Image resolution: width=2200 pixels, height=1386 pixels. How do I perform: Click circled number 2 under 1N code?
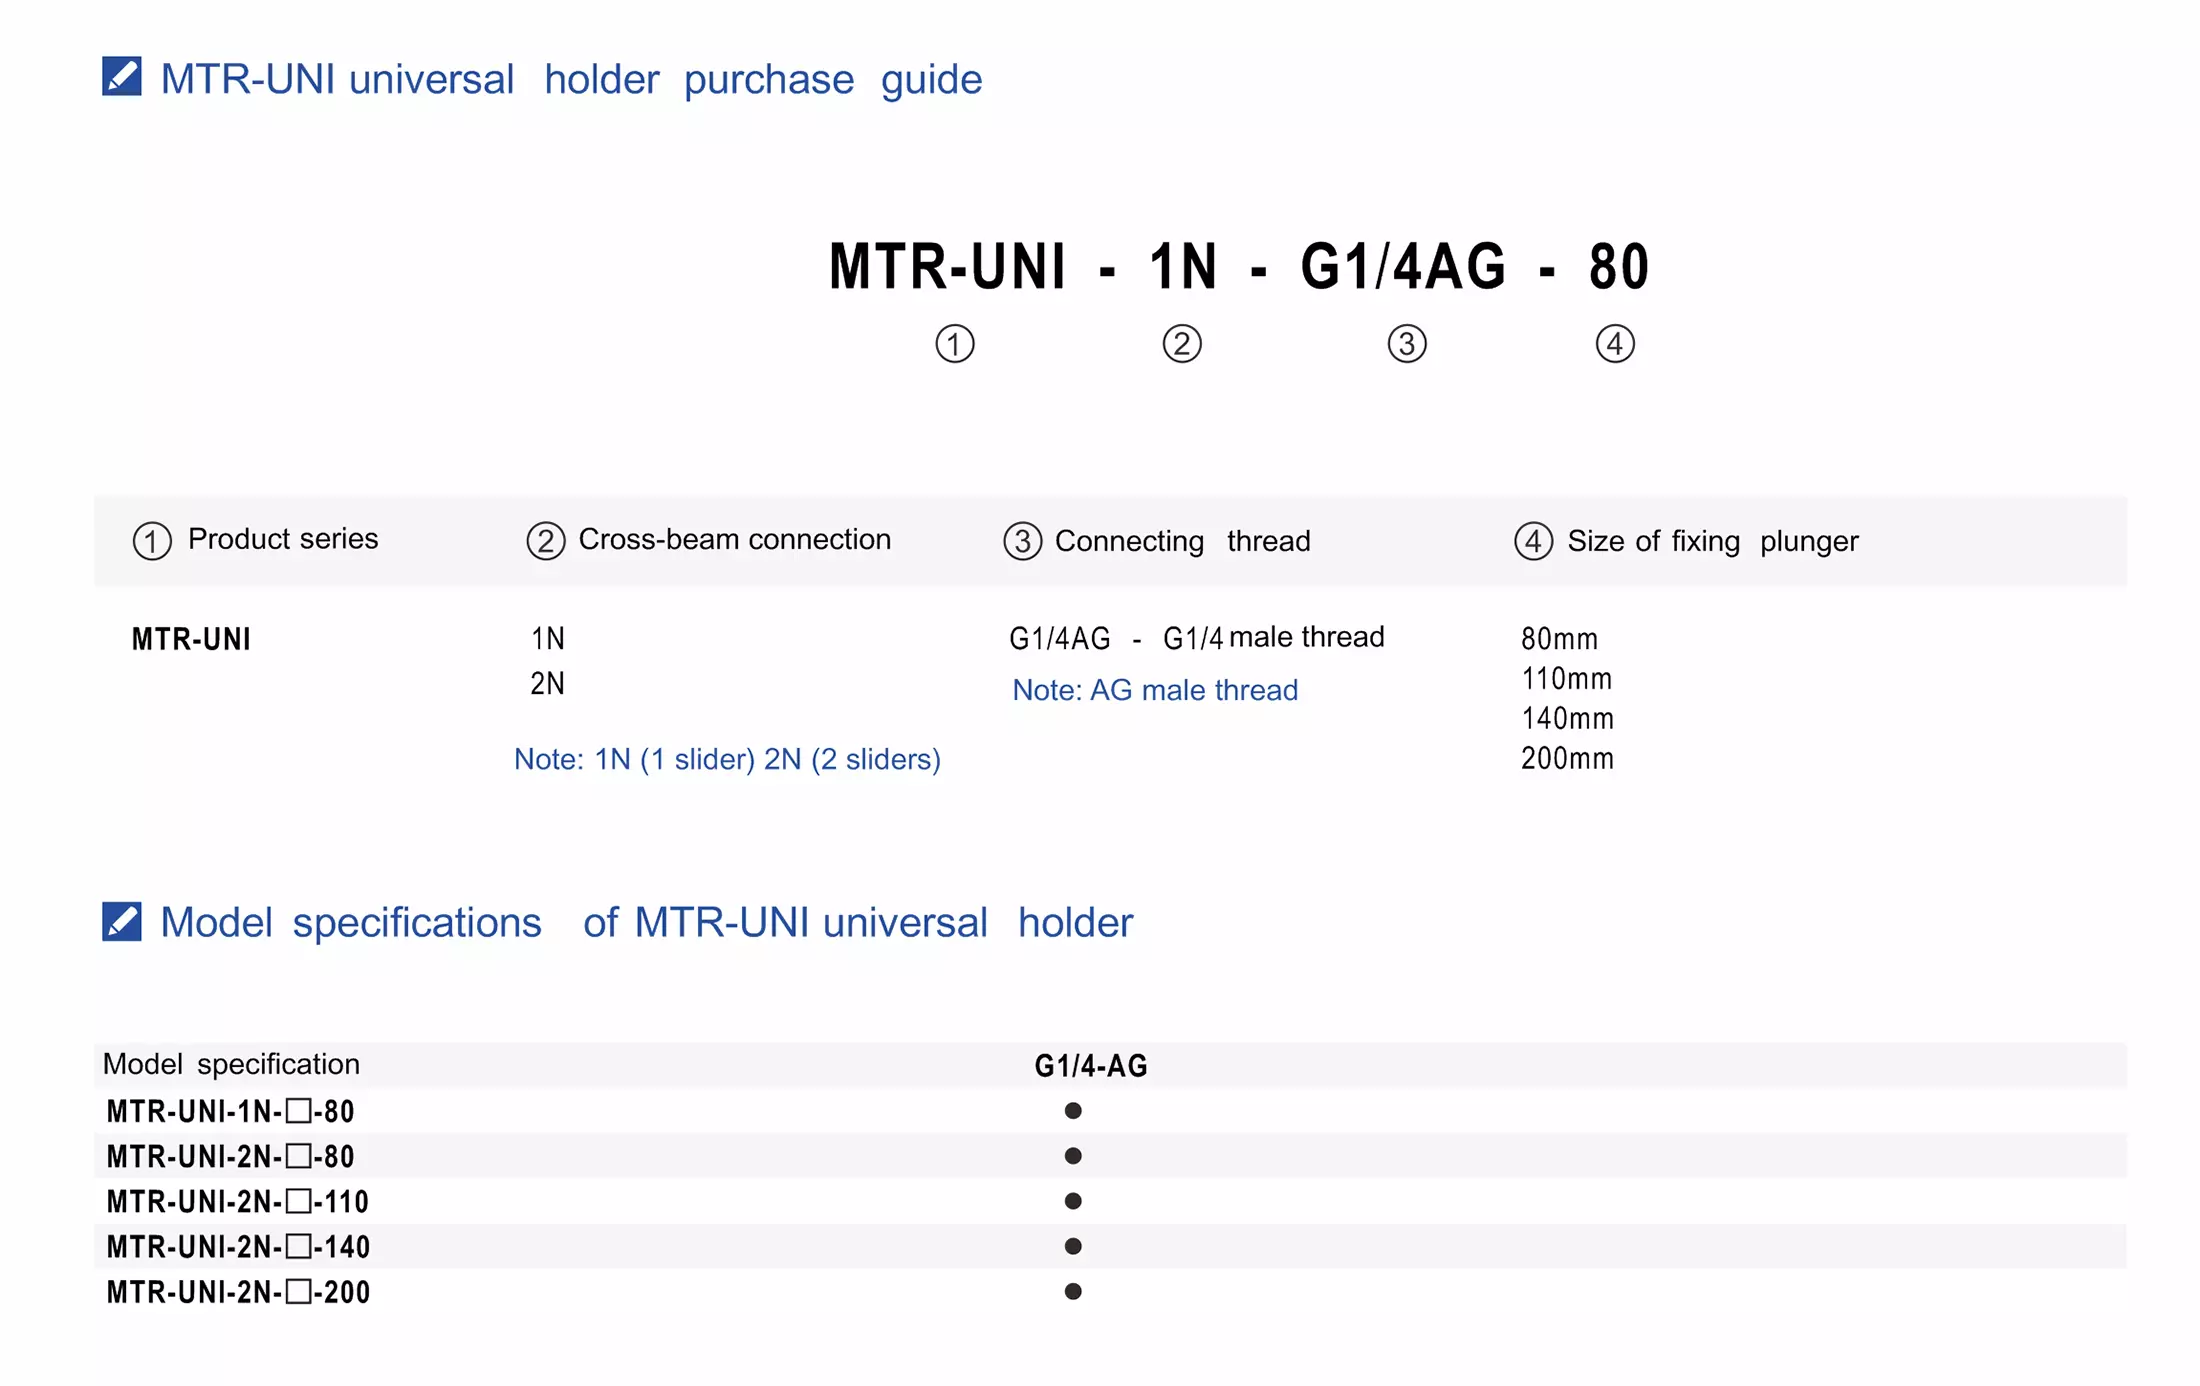(1181, 344)
